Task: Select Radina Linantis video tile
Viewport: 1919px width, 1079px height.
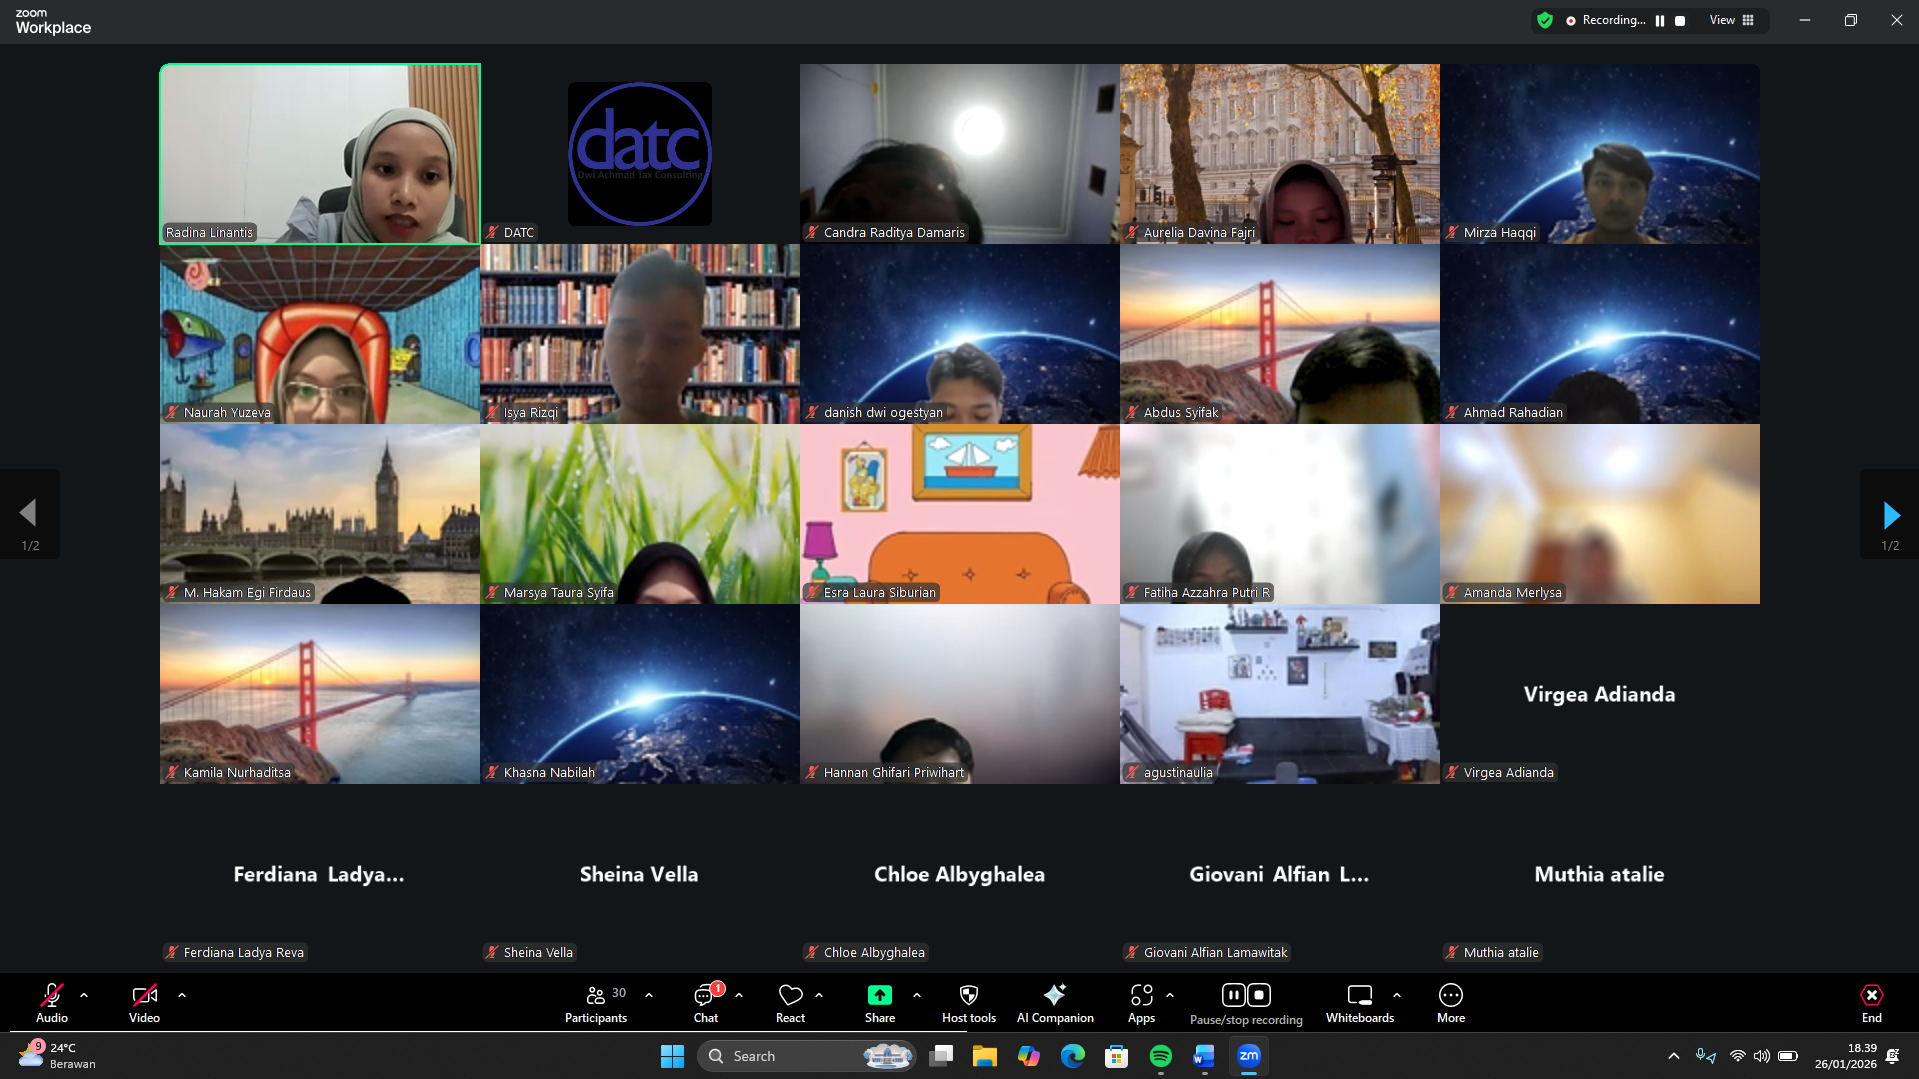Action: tap(320, 154)
